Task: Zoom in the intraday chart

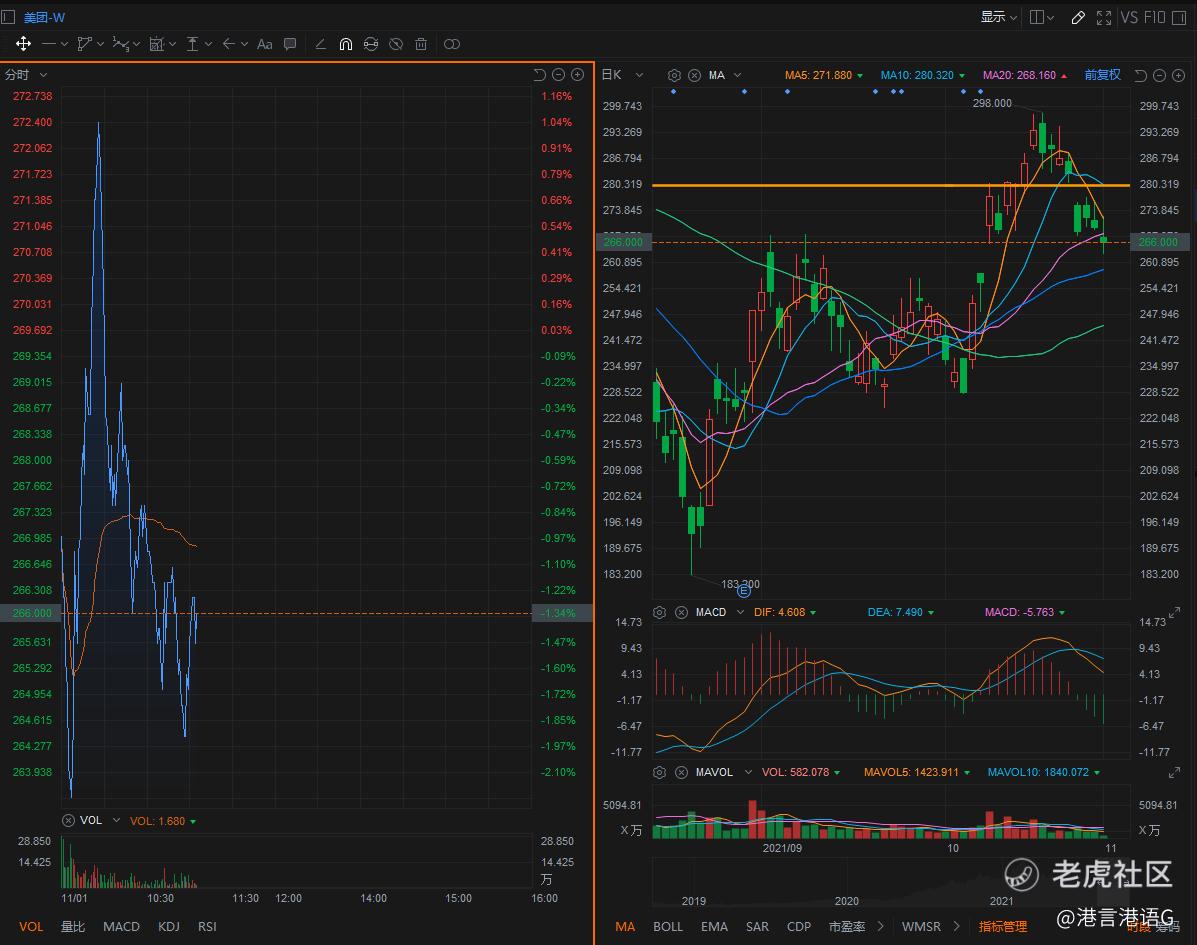Action: click(x=578, y=75)
